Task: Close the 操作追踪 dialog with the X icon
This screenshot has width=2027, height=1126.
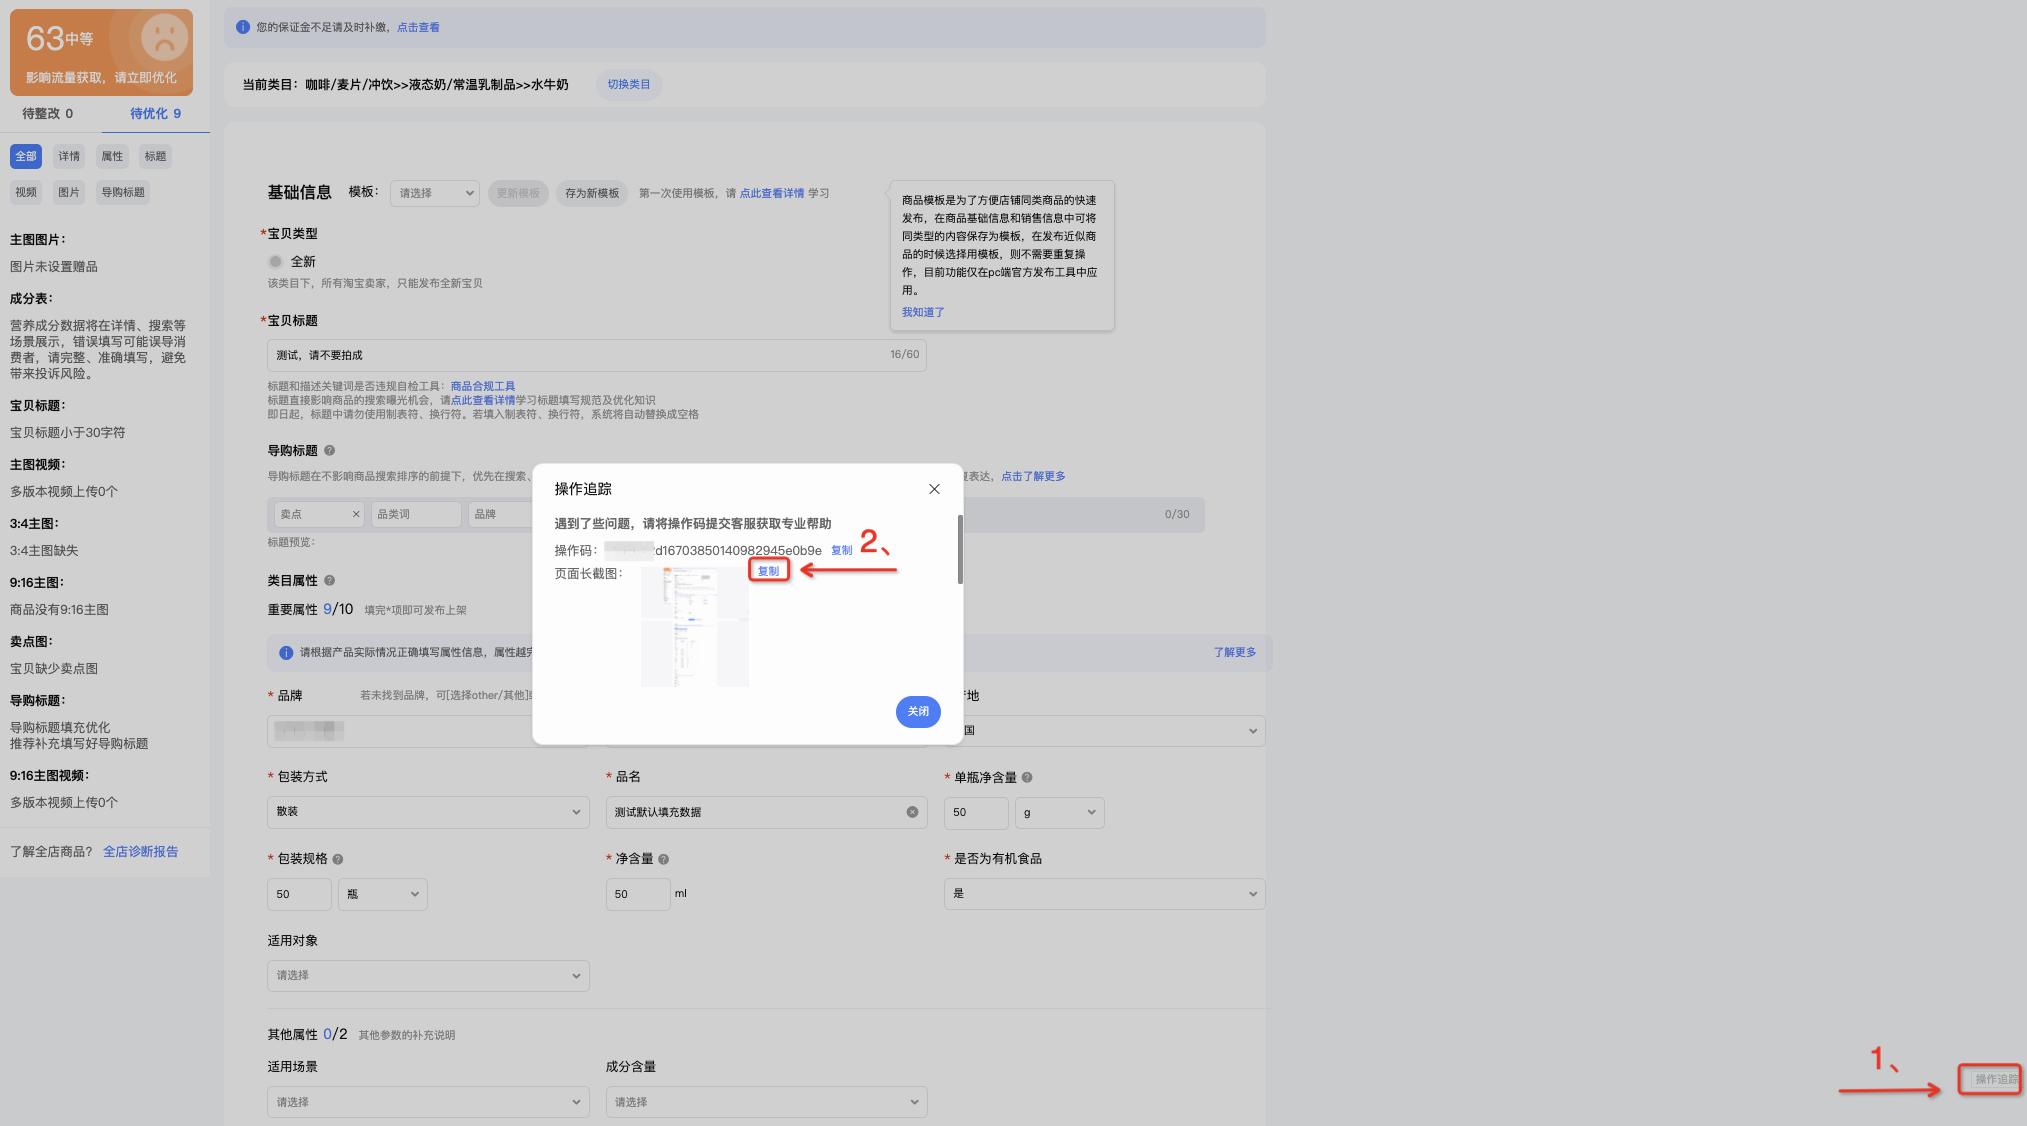Action: pos(934,489)
